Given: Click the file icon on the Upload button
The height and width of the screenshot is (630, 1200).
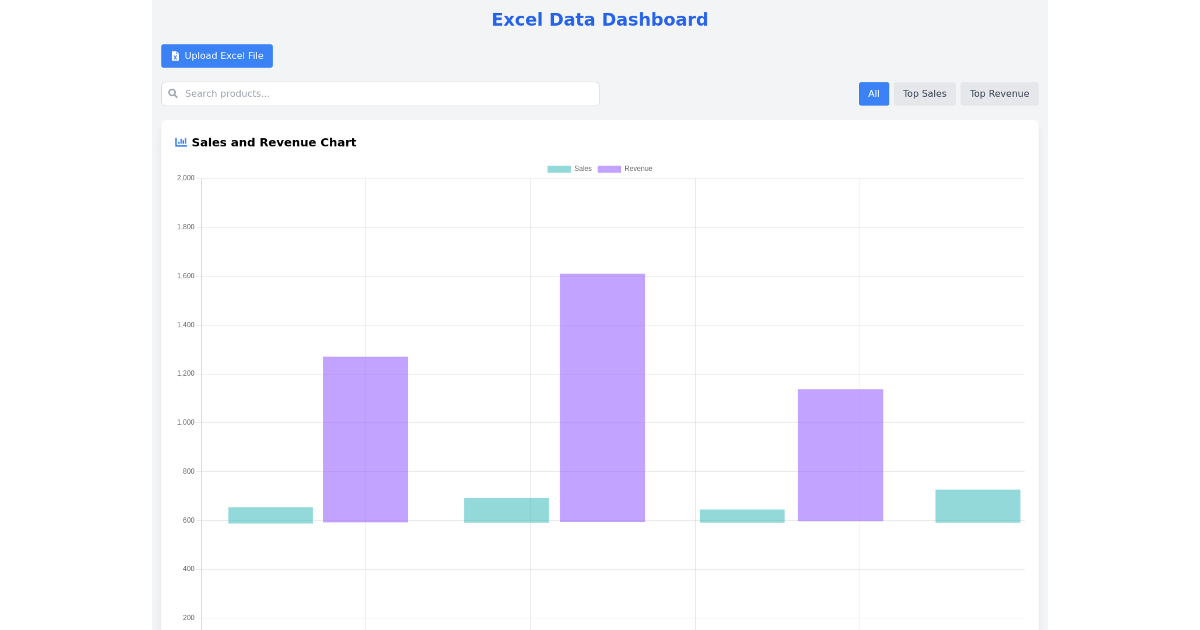Looking at the screenshot, I should (x=175, y=55).
